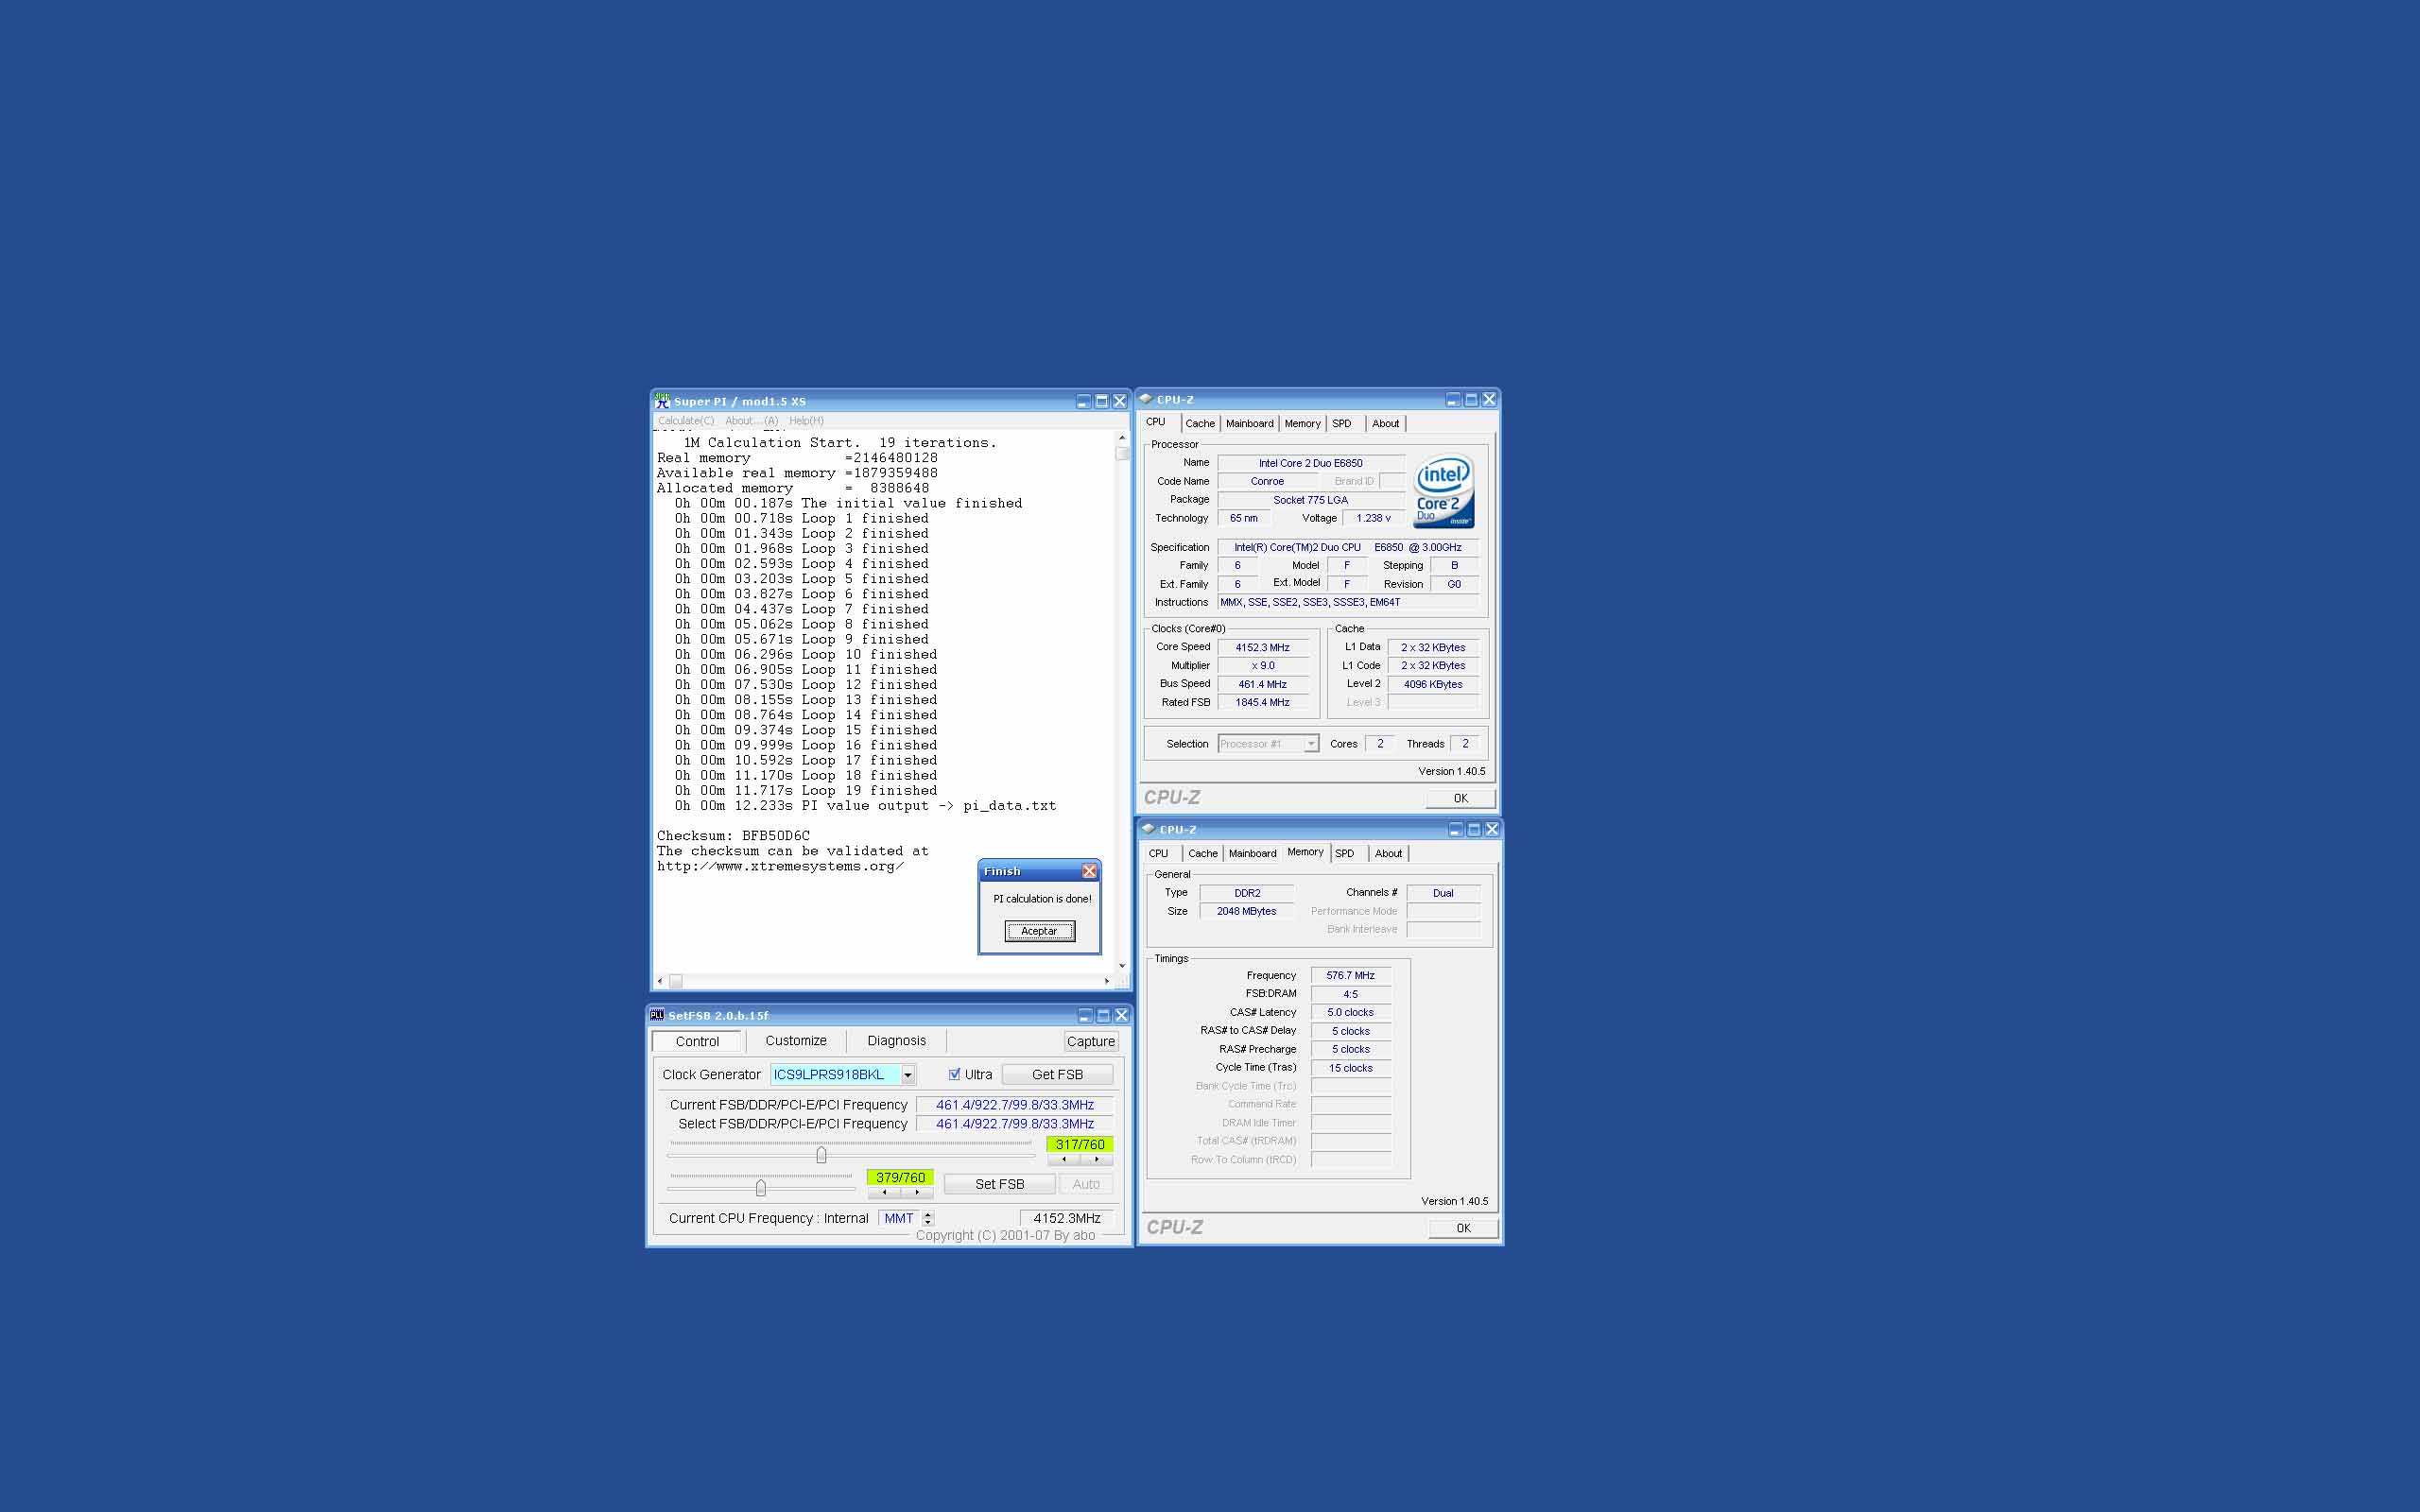2420x1512 pixels.
Task: Open the Help(H) menu in Super PI
Action: coord(806,421)
